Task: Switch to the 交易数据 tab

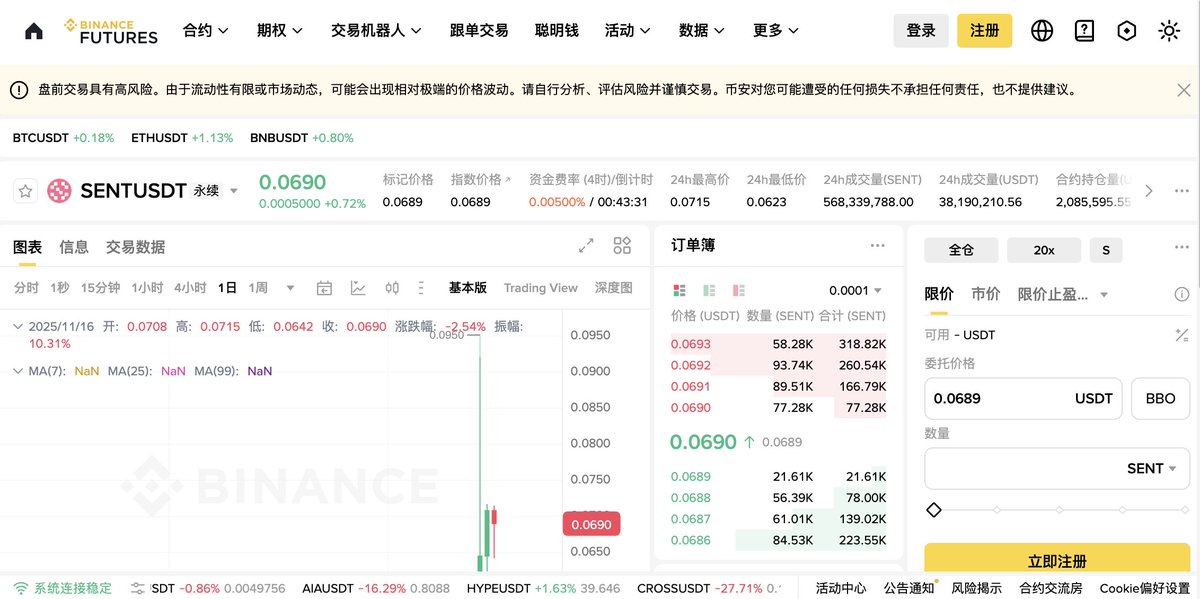Action: click(x=135, y=247)
